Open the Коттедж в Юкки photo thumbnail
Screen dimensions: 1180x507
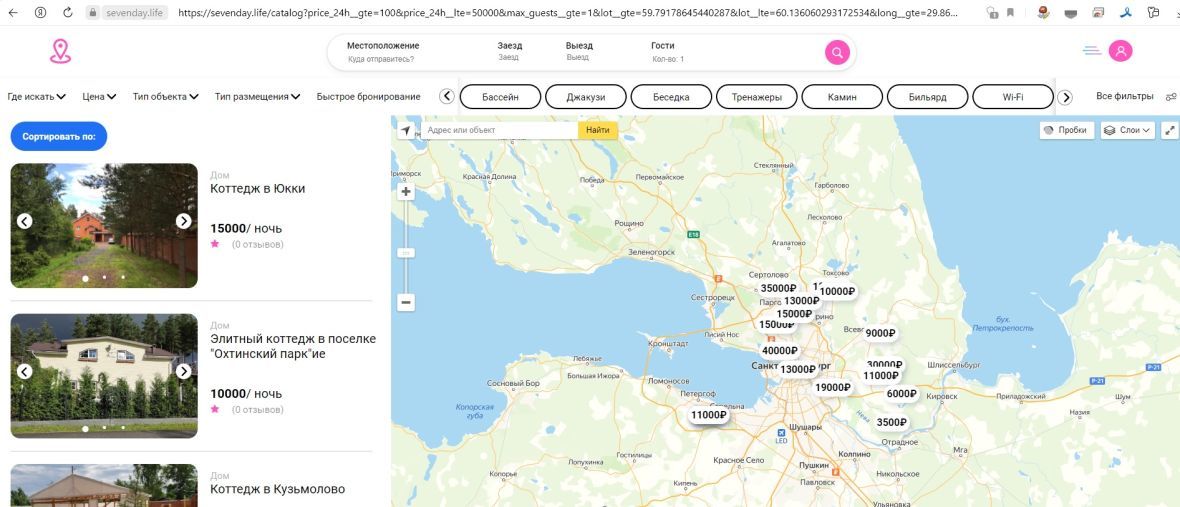104,226
